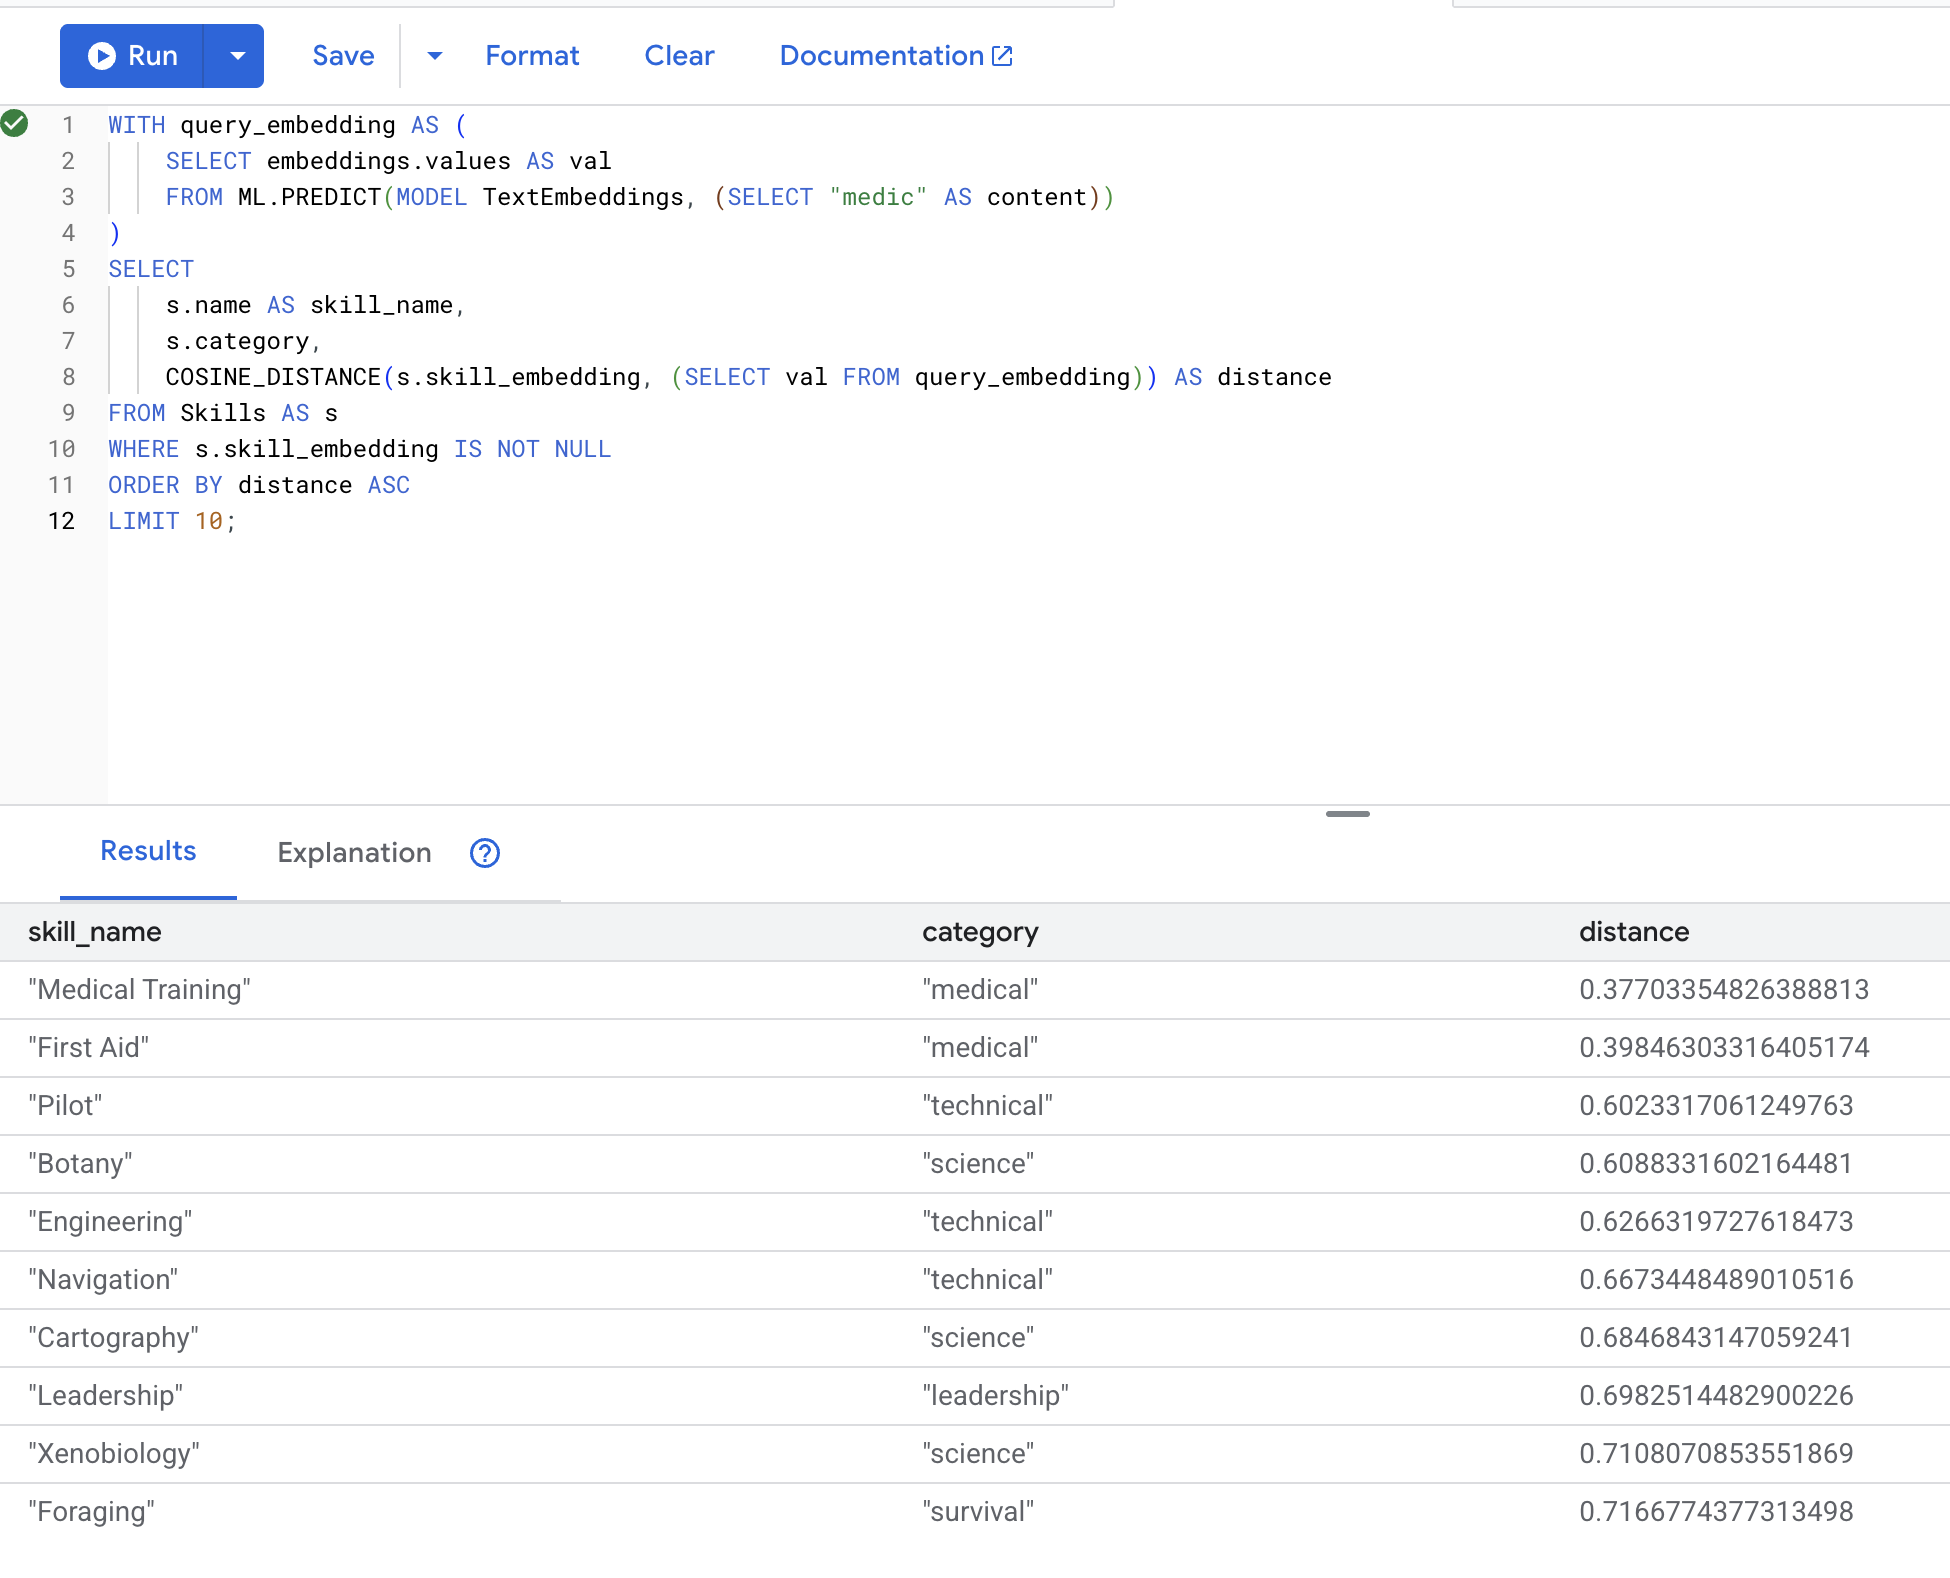Open the Documentation external link
This screenshot has width=1950, height=1578.
[895, 56]
